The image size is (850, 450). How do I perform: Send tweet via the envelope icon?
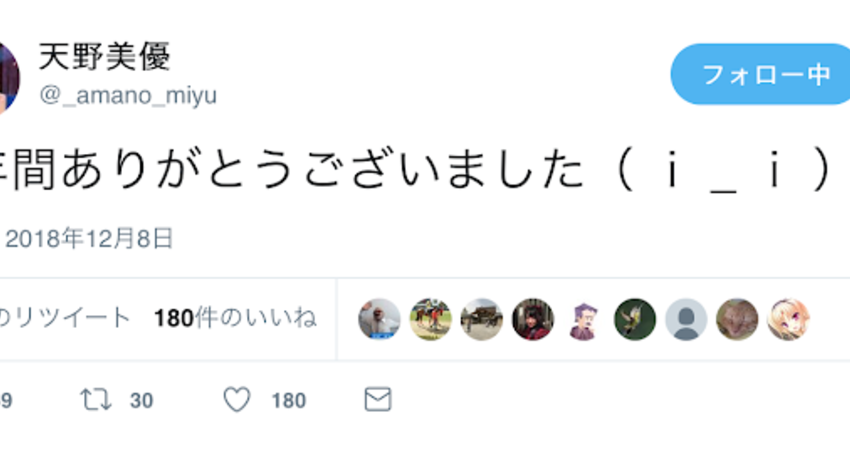(x=377, y=401)
